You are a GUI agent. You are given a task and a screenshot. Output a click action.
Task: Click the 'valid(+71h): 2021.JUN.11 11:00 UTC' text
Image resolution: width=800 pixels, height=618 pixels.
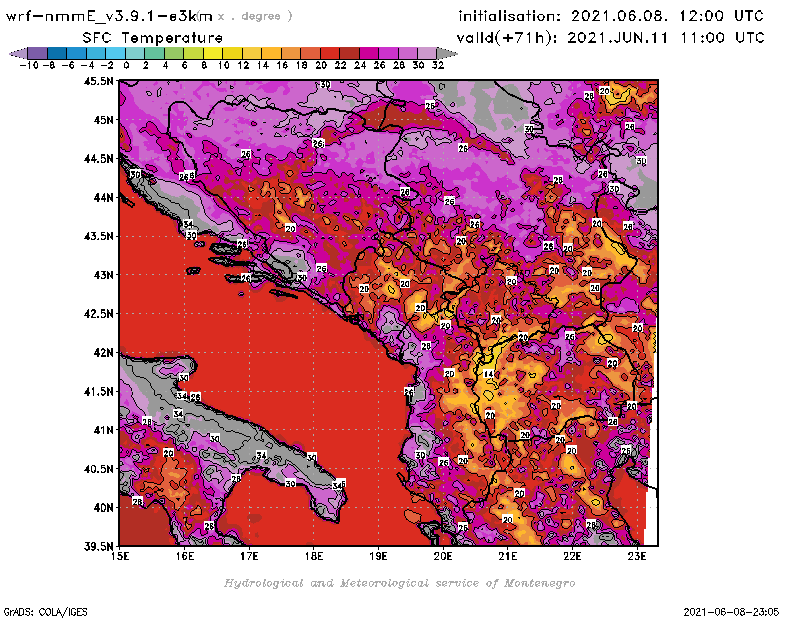tap(610, 37)
